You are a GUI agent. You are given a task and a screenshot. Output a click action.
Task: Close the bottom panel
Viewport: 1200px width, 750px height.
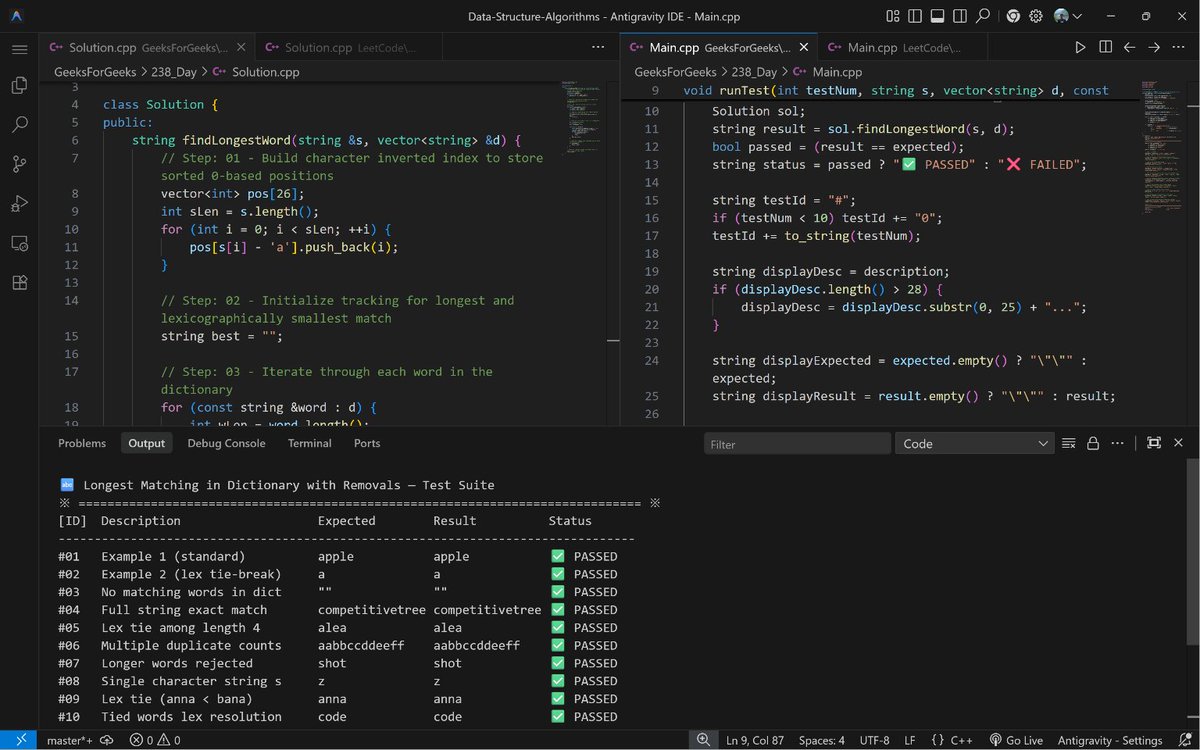1178,443
